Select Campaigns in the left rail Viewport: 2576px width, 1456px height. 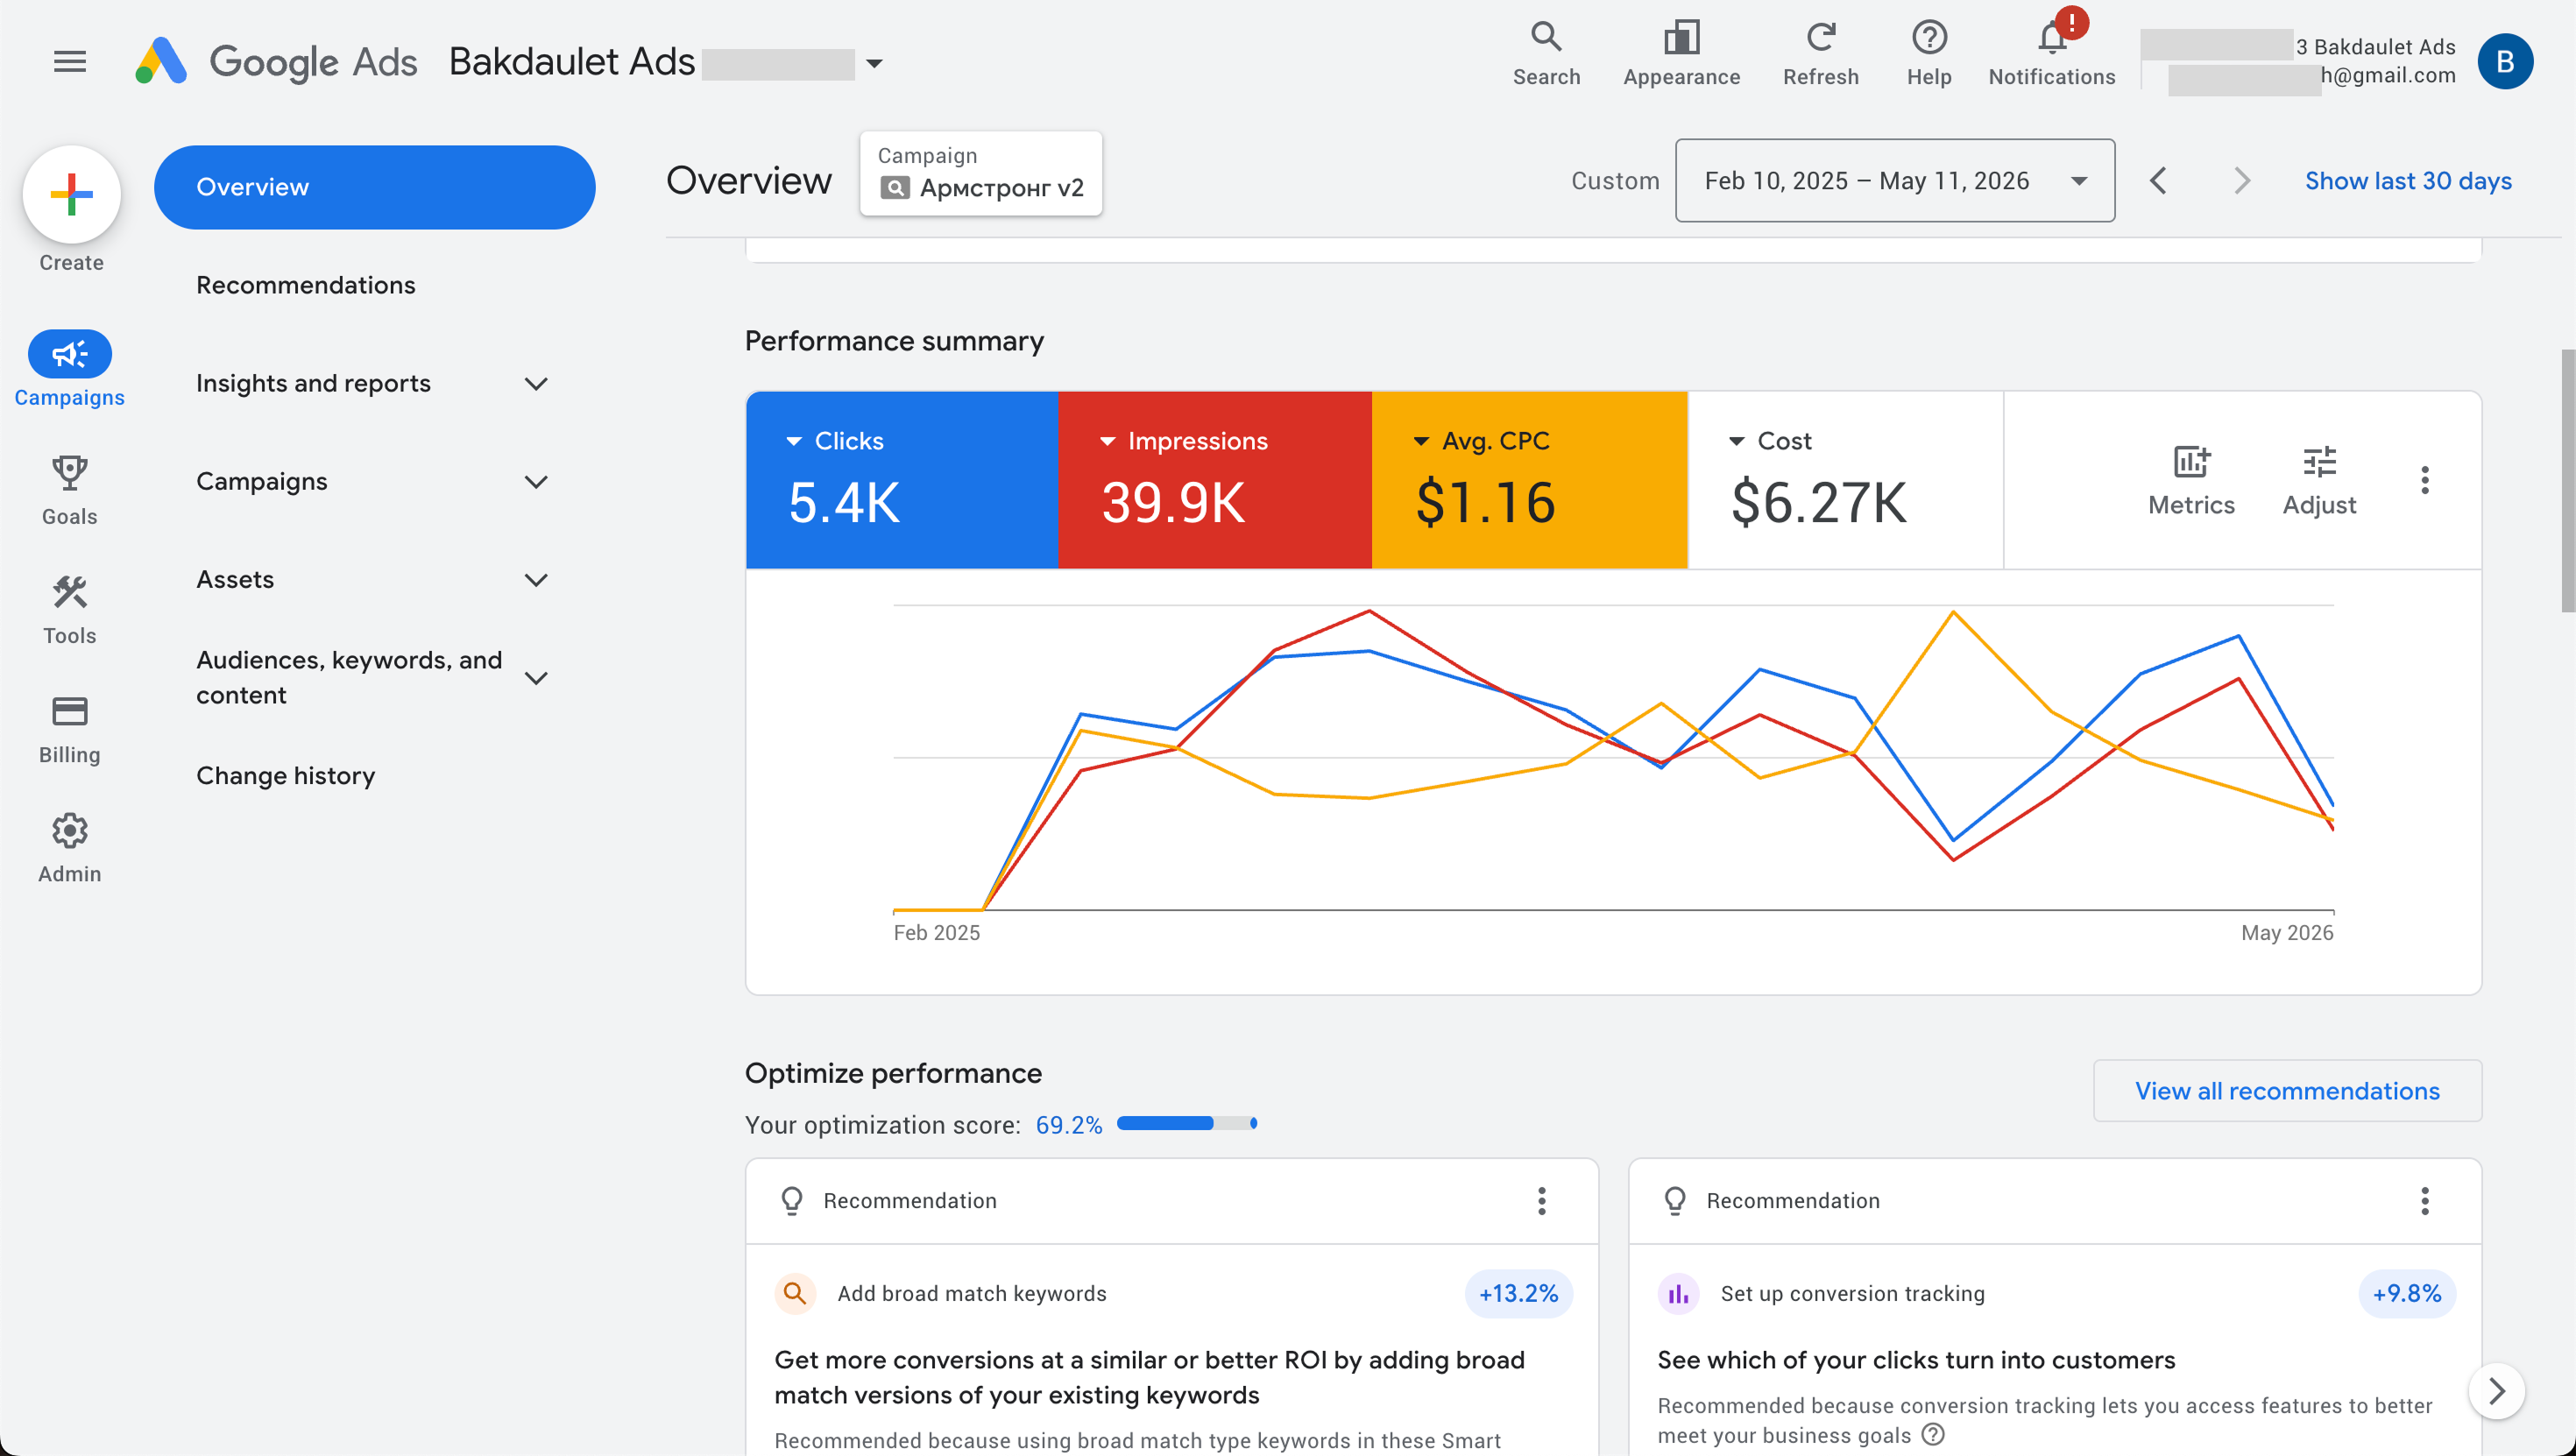[70, 368]
